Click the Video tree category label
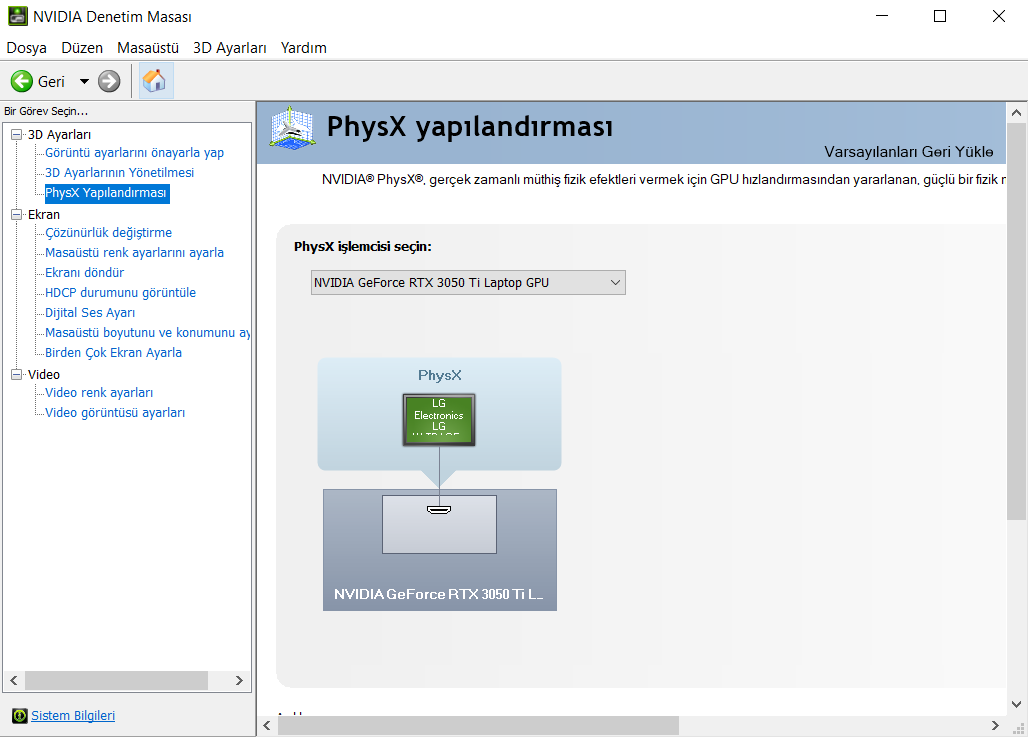This screenshot has width=1028, height=737. point(43,374)
